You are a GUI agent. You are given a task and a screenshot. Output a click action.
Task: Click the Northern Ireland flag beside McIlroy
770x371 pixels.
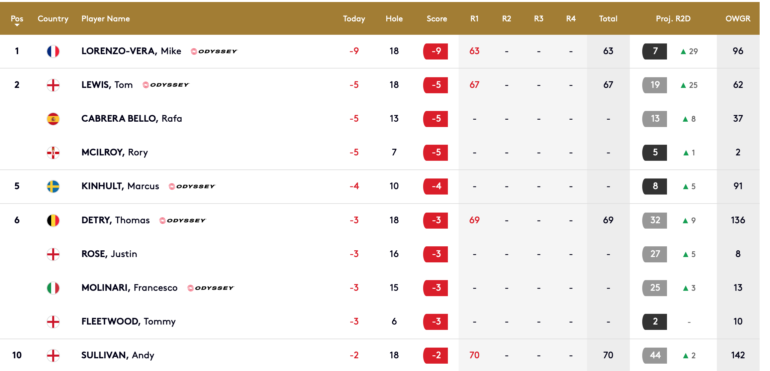tap(53, 153)
